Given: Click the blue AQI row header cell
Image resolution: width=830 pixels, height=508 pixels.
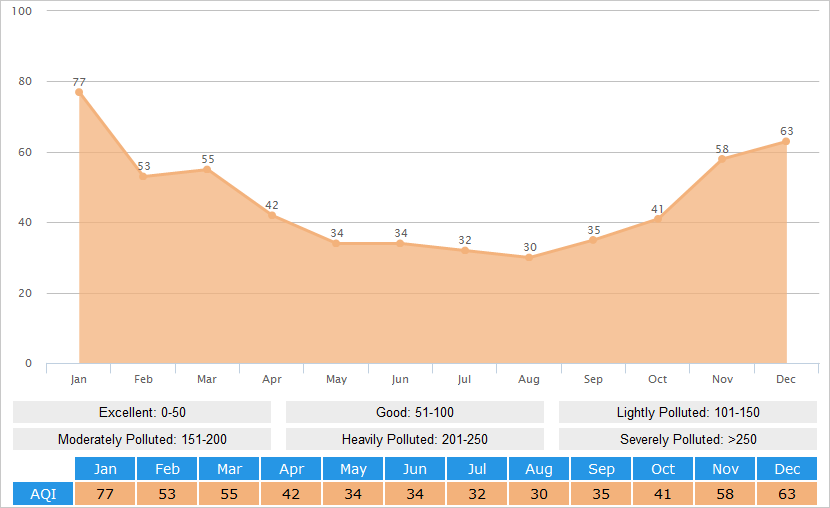Looking at the screenshot, I should [x=43, y=494].
